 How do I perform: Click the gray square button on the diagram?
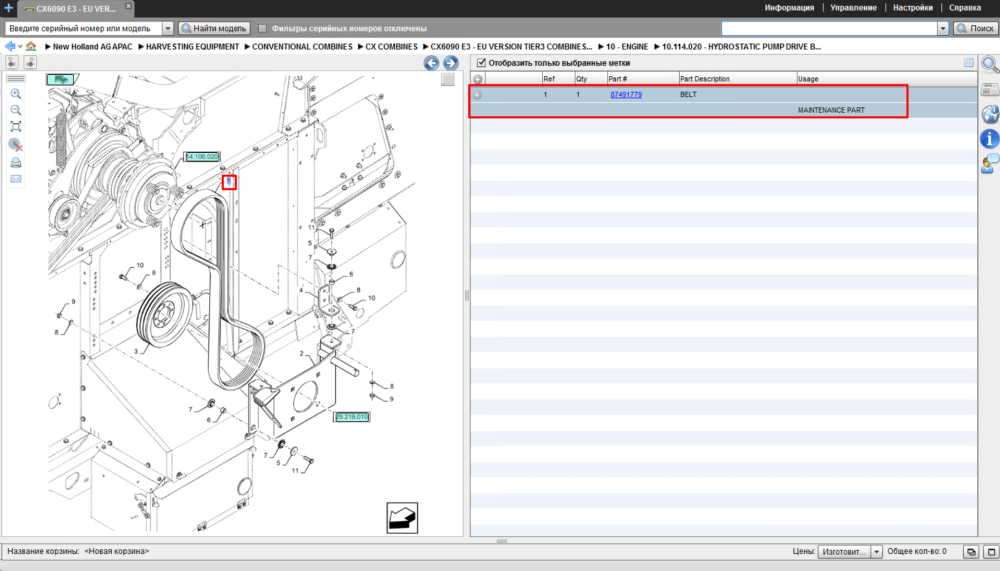pyautogui.click(x=448, y=79)
